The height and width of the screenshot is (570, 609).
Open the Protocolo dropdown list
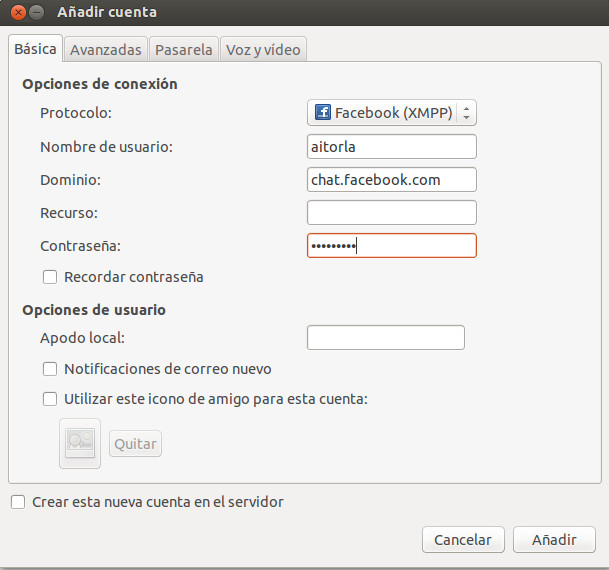(391, 113)
